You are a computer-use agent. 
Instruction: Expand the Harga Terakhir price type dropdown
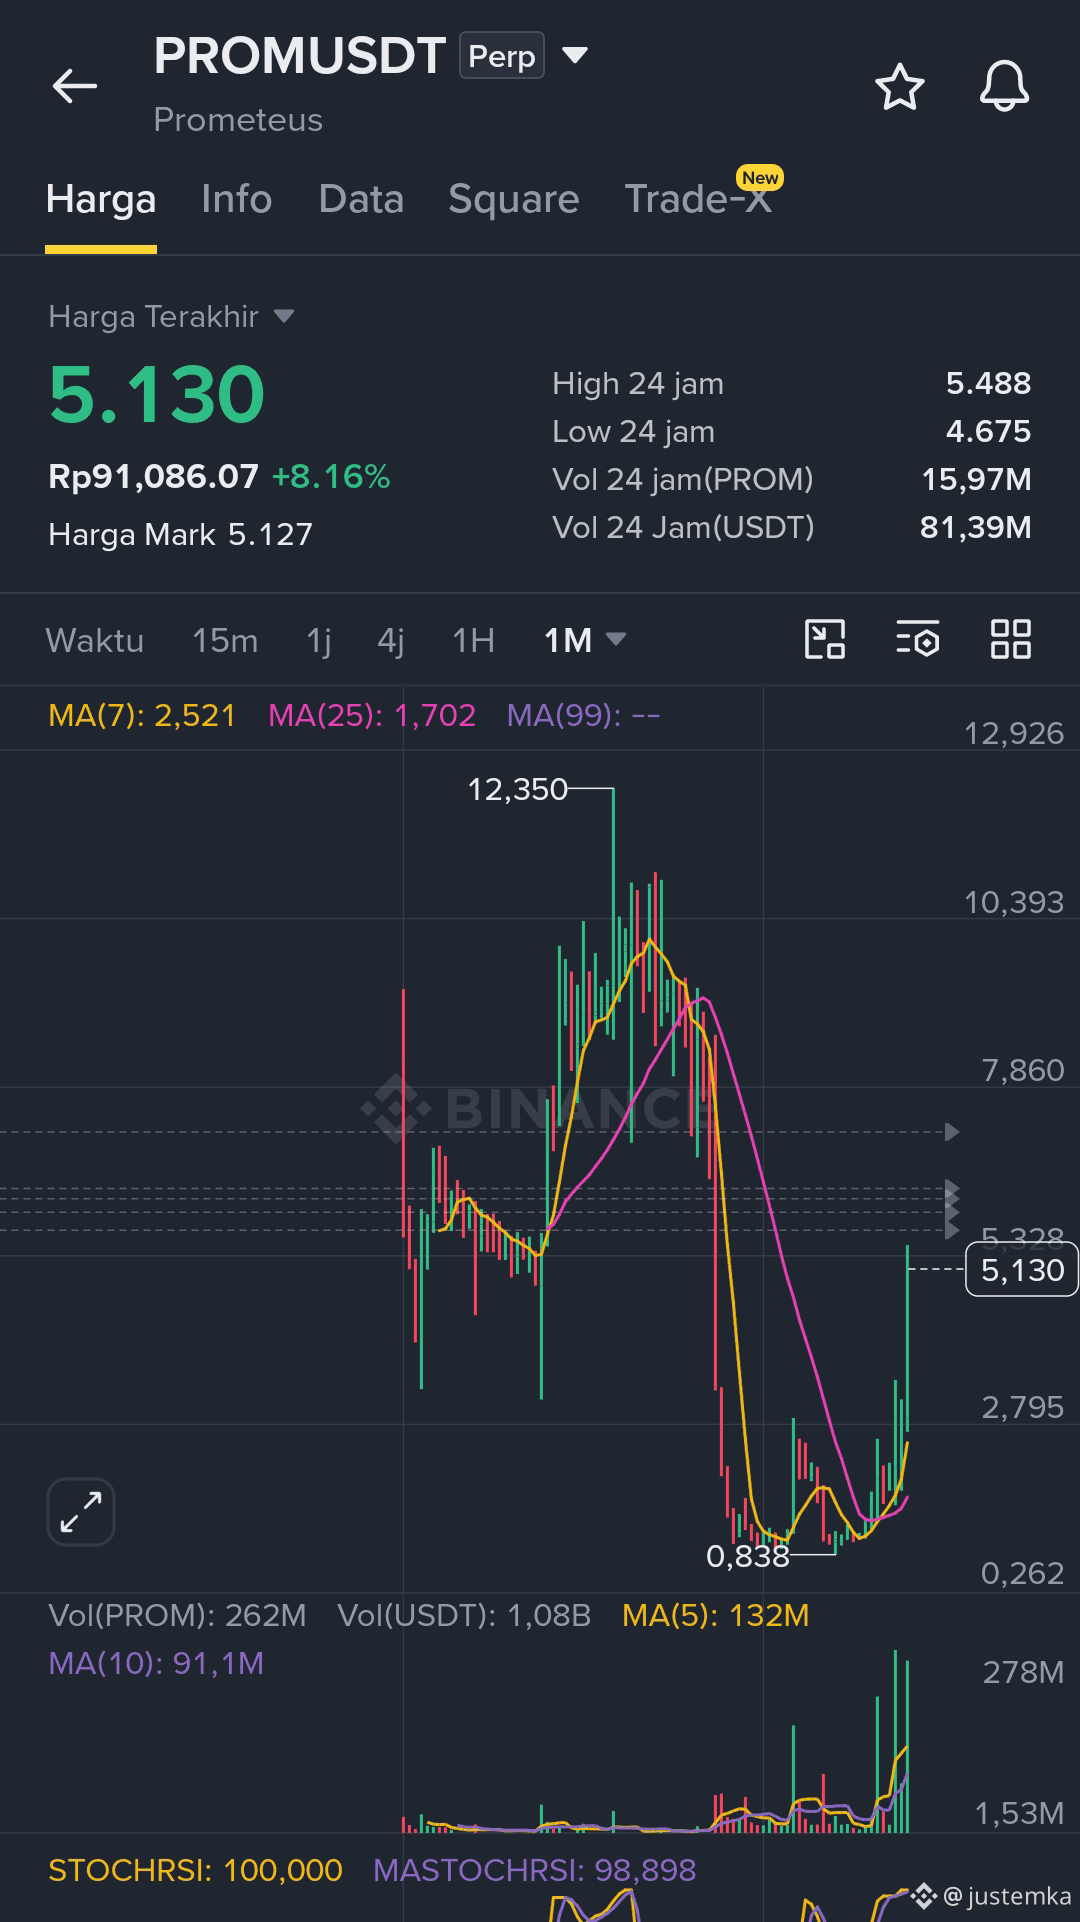[284, 316]
